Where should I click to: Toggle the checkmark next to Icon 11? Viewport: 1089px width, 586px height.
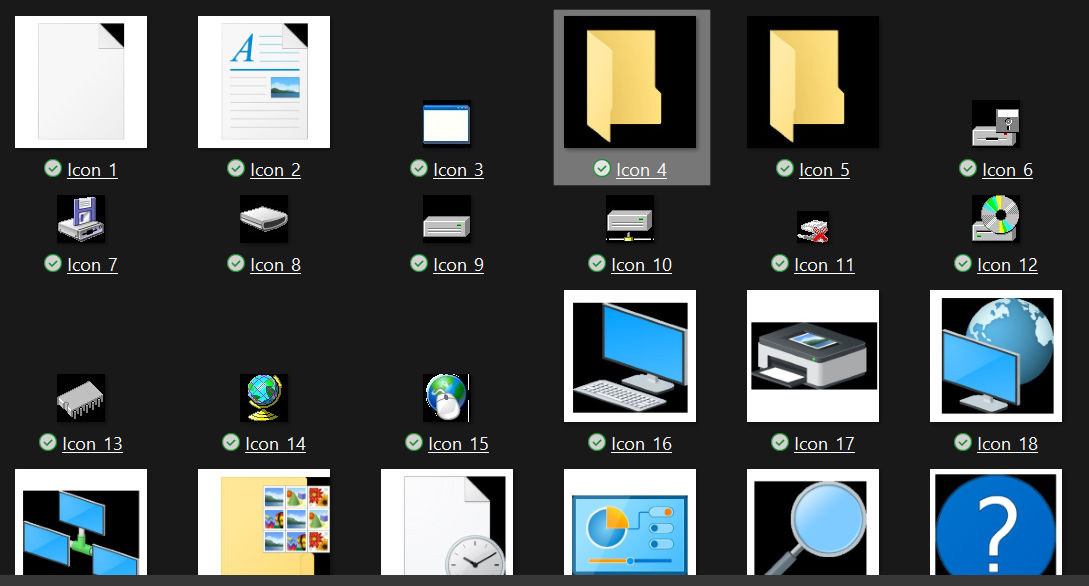click(x=779, y=263)
